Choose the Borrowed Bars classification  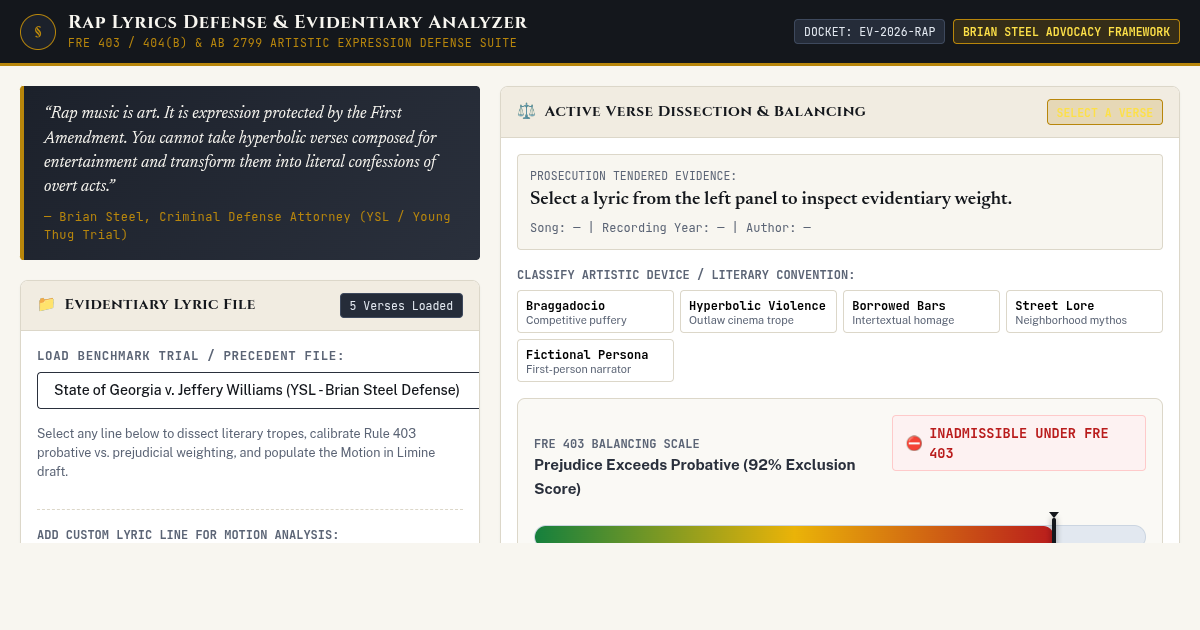pos(921,312)
